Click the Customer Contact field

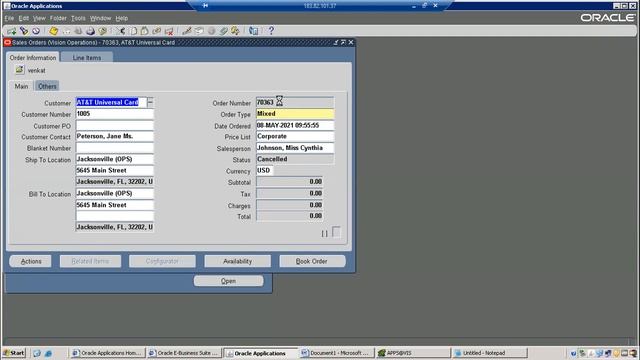pos(115,136)
